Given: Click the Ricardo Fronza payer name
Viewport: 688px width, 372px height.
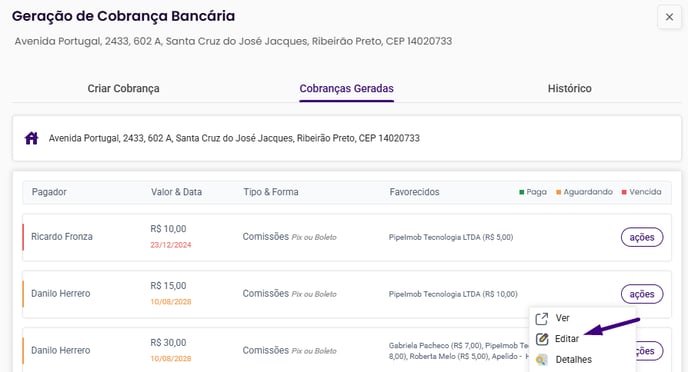Looking at the screenshot, I should coord(62,237).
